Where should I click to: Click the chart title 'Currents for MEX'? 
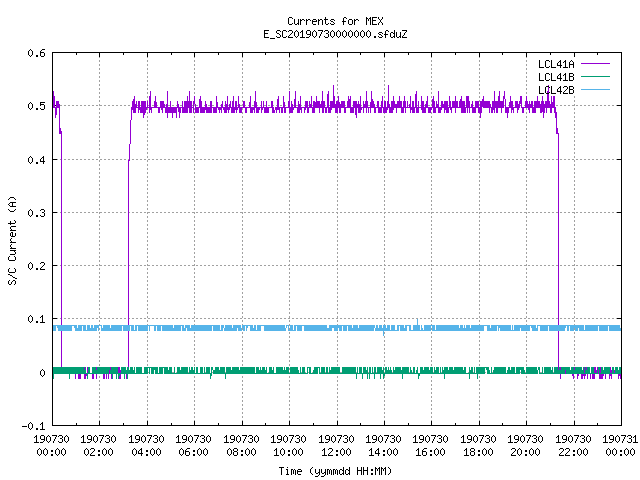[335, 21]
